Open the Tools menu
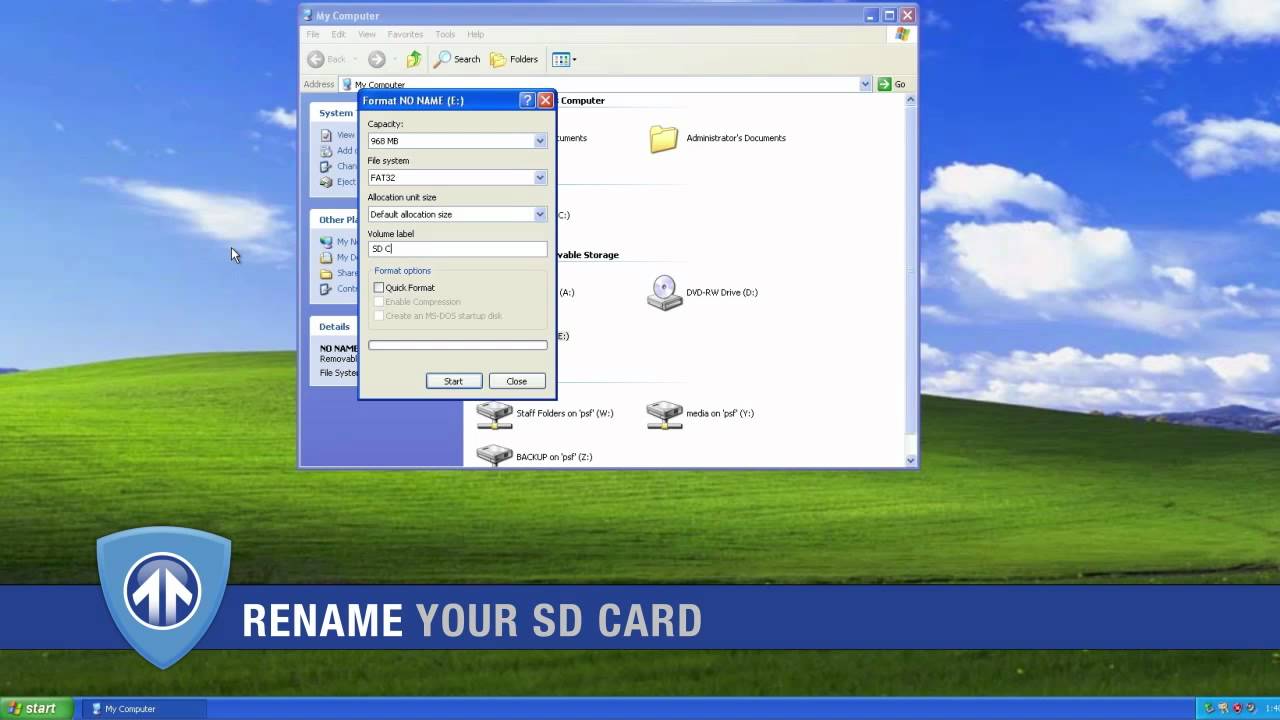Viewport: 1280px width, 720px height. coord(445,34)
